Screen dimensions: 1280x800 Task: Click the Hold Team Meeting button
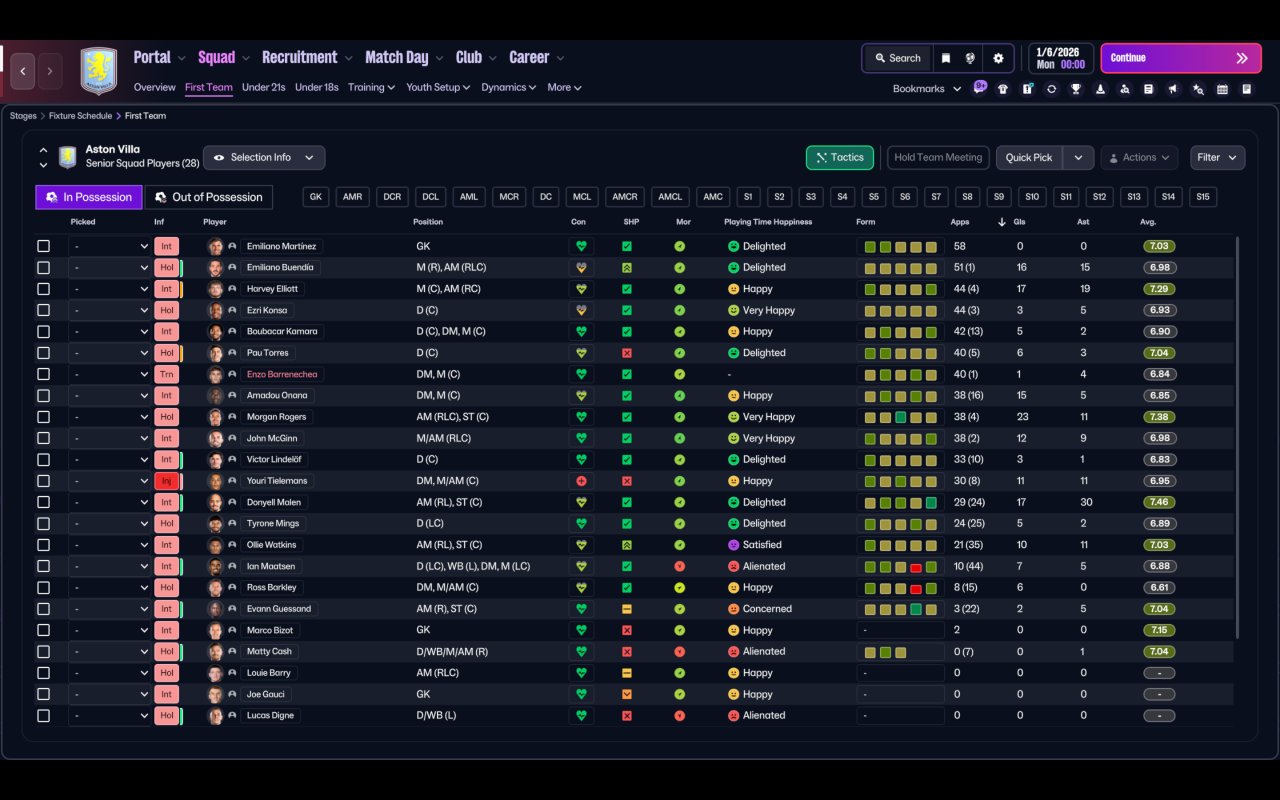[x=938, y=158]
